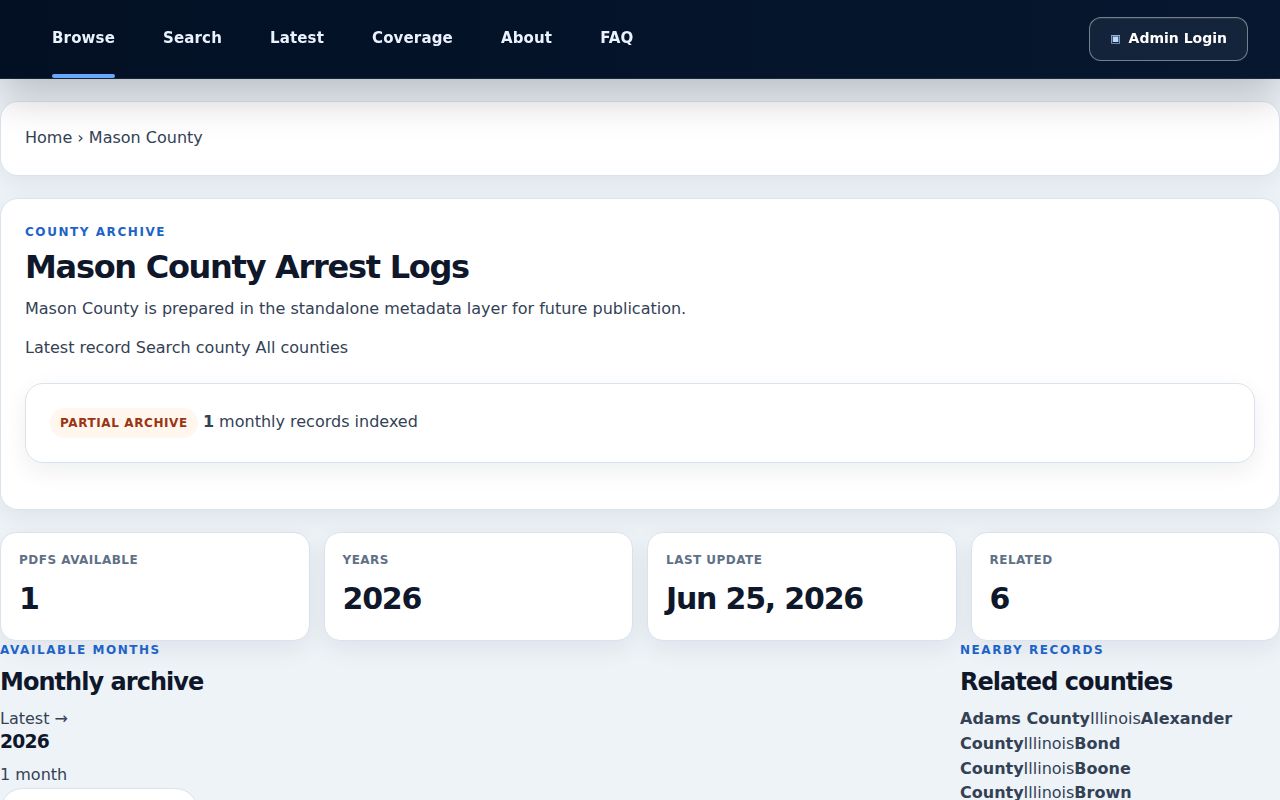The width and height of the screenshot is (1280, 800).
Task: Open the All counties link
Action: 301,348
